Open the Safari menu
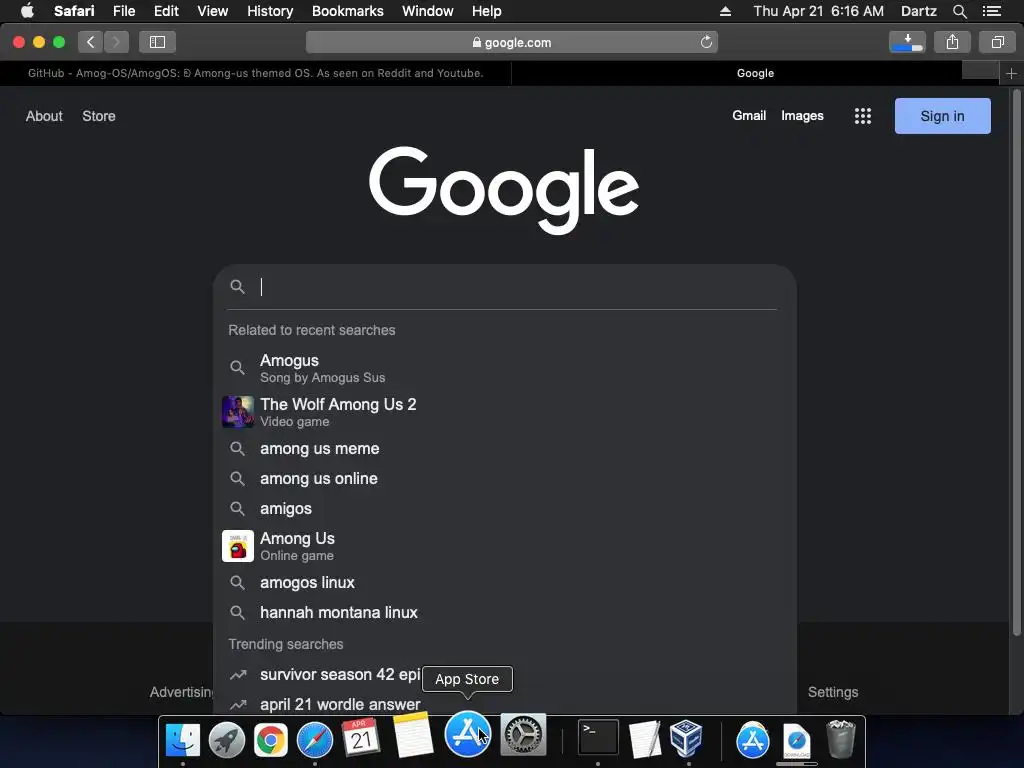Screen dimensions: 1024x768 coord(74,11)
